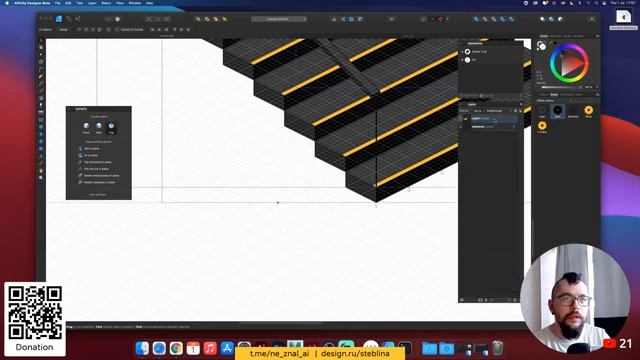Image resolution: width=640 pixels, height=360 pixels.
Task: Click the boolean Xor operation icon
Action: 502,19
